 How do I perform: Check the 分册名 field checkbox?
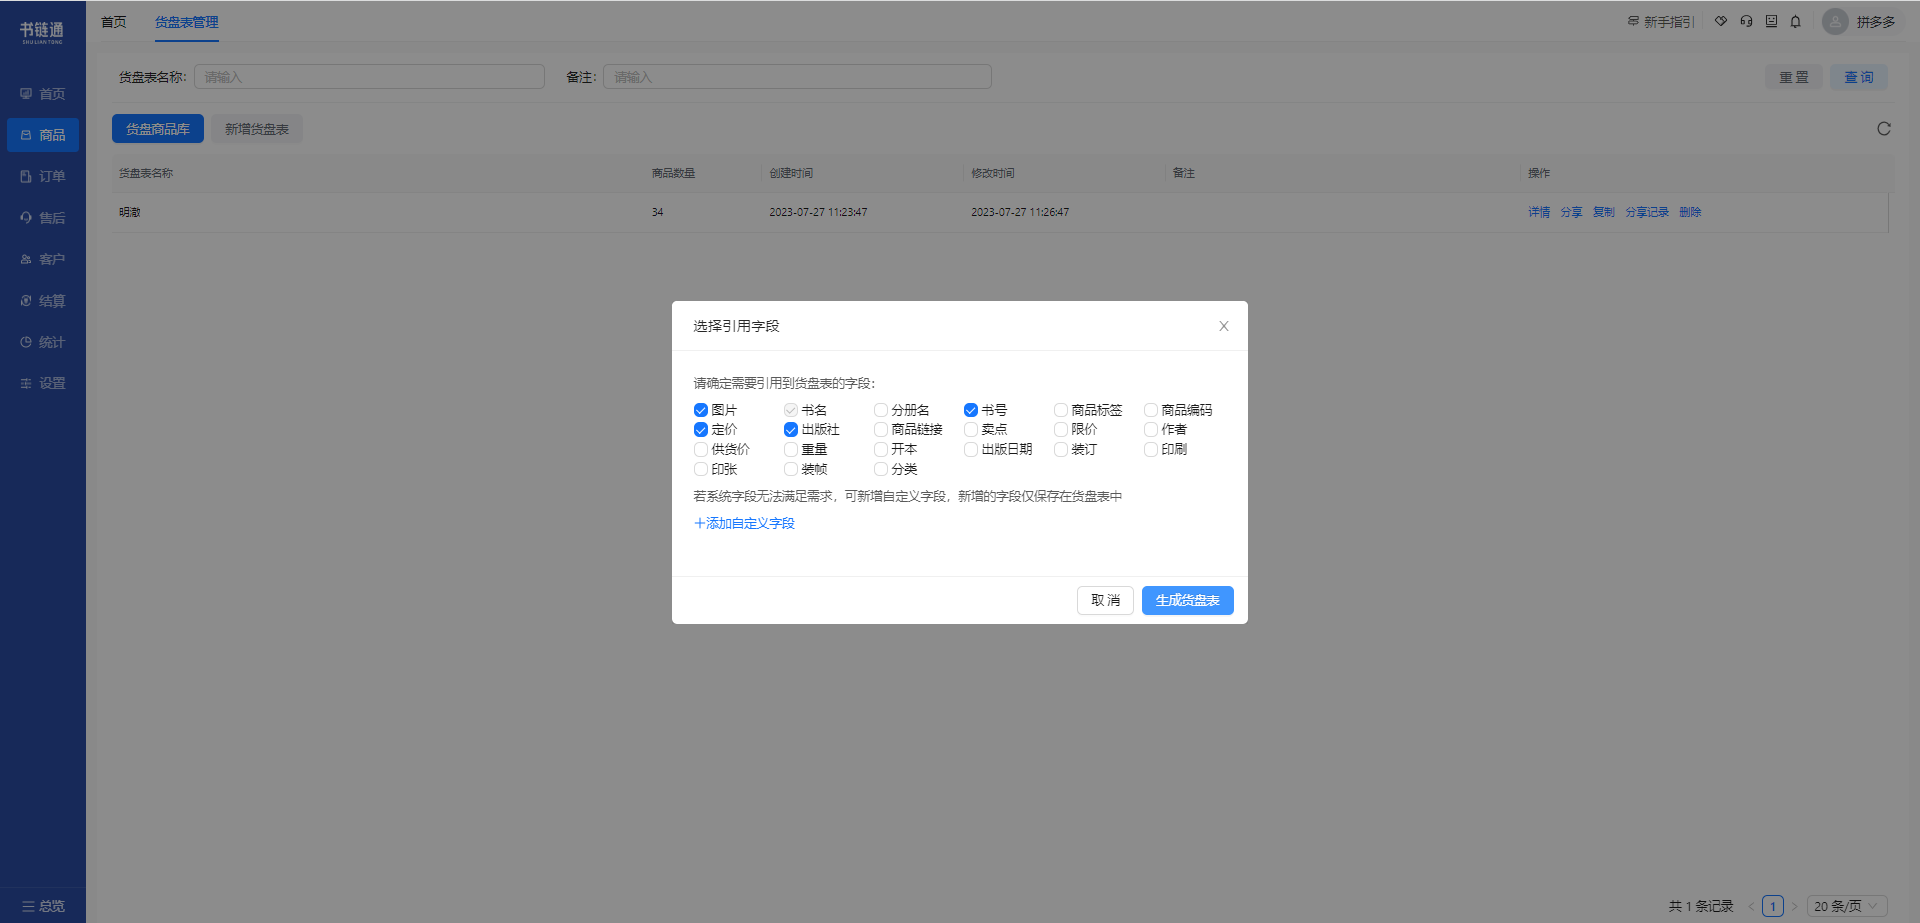click(x=880, y=410)
